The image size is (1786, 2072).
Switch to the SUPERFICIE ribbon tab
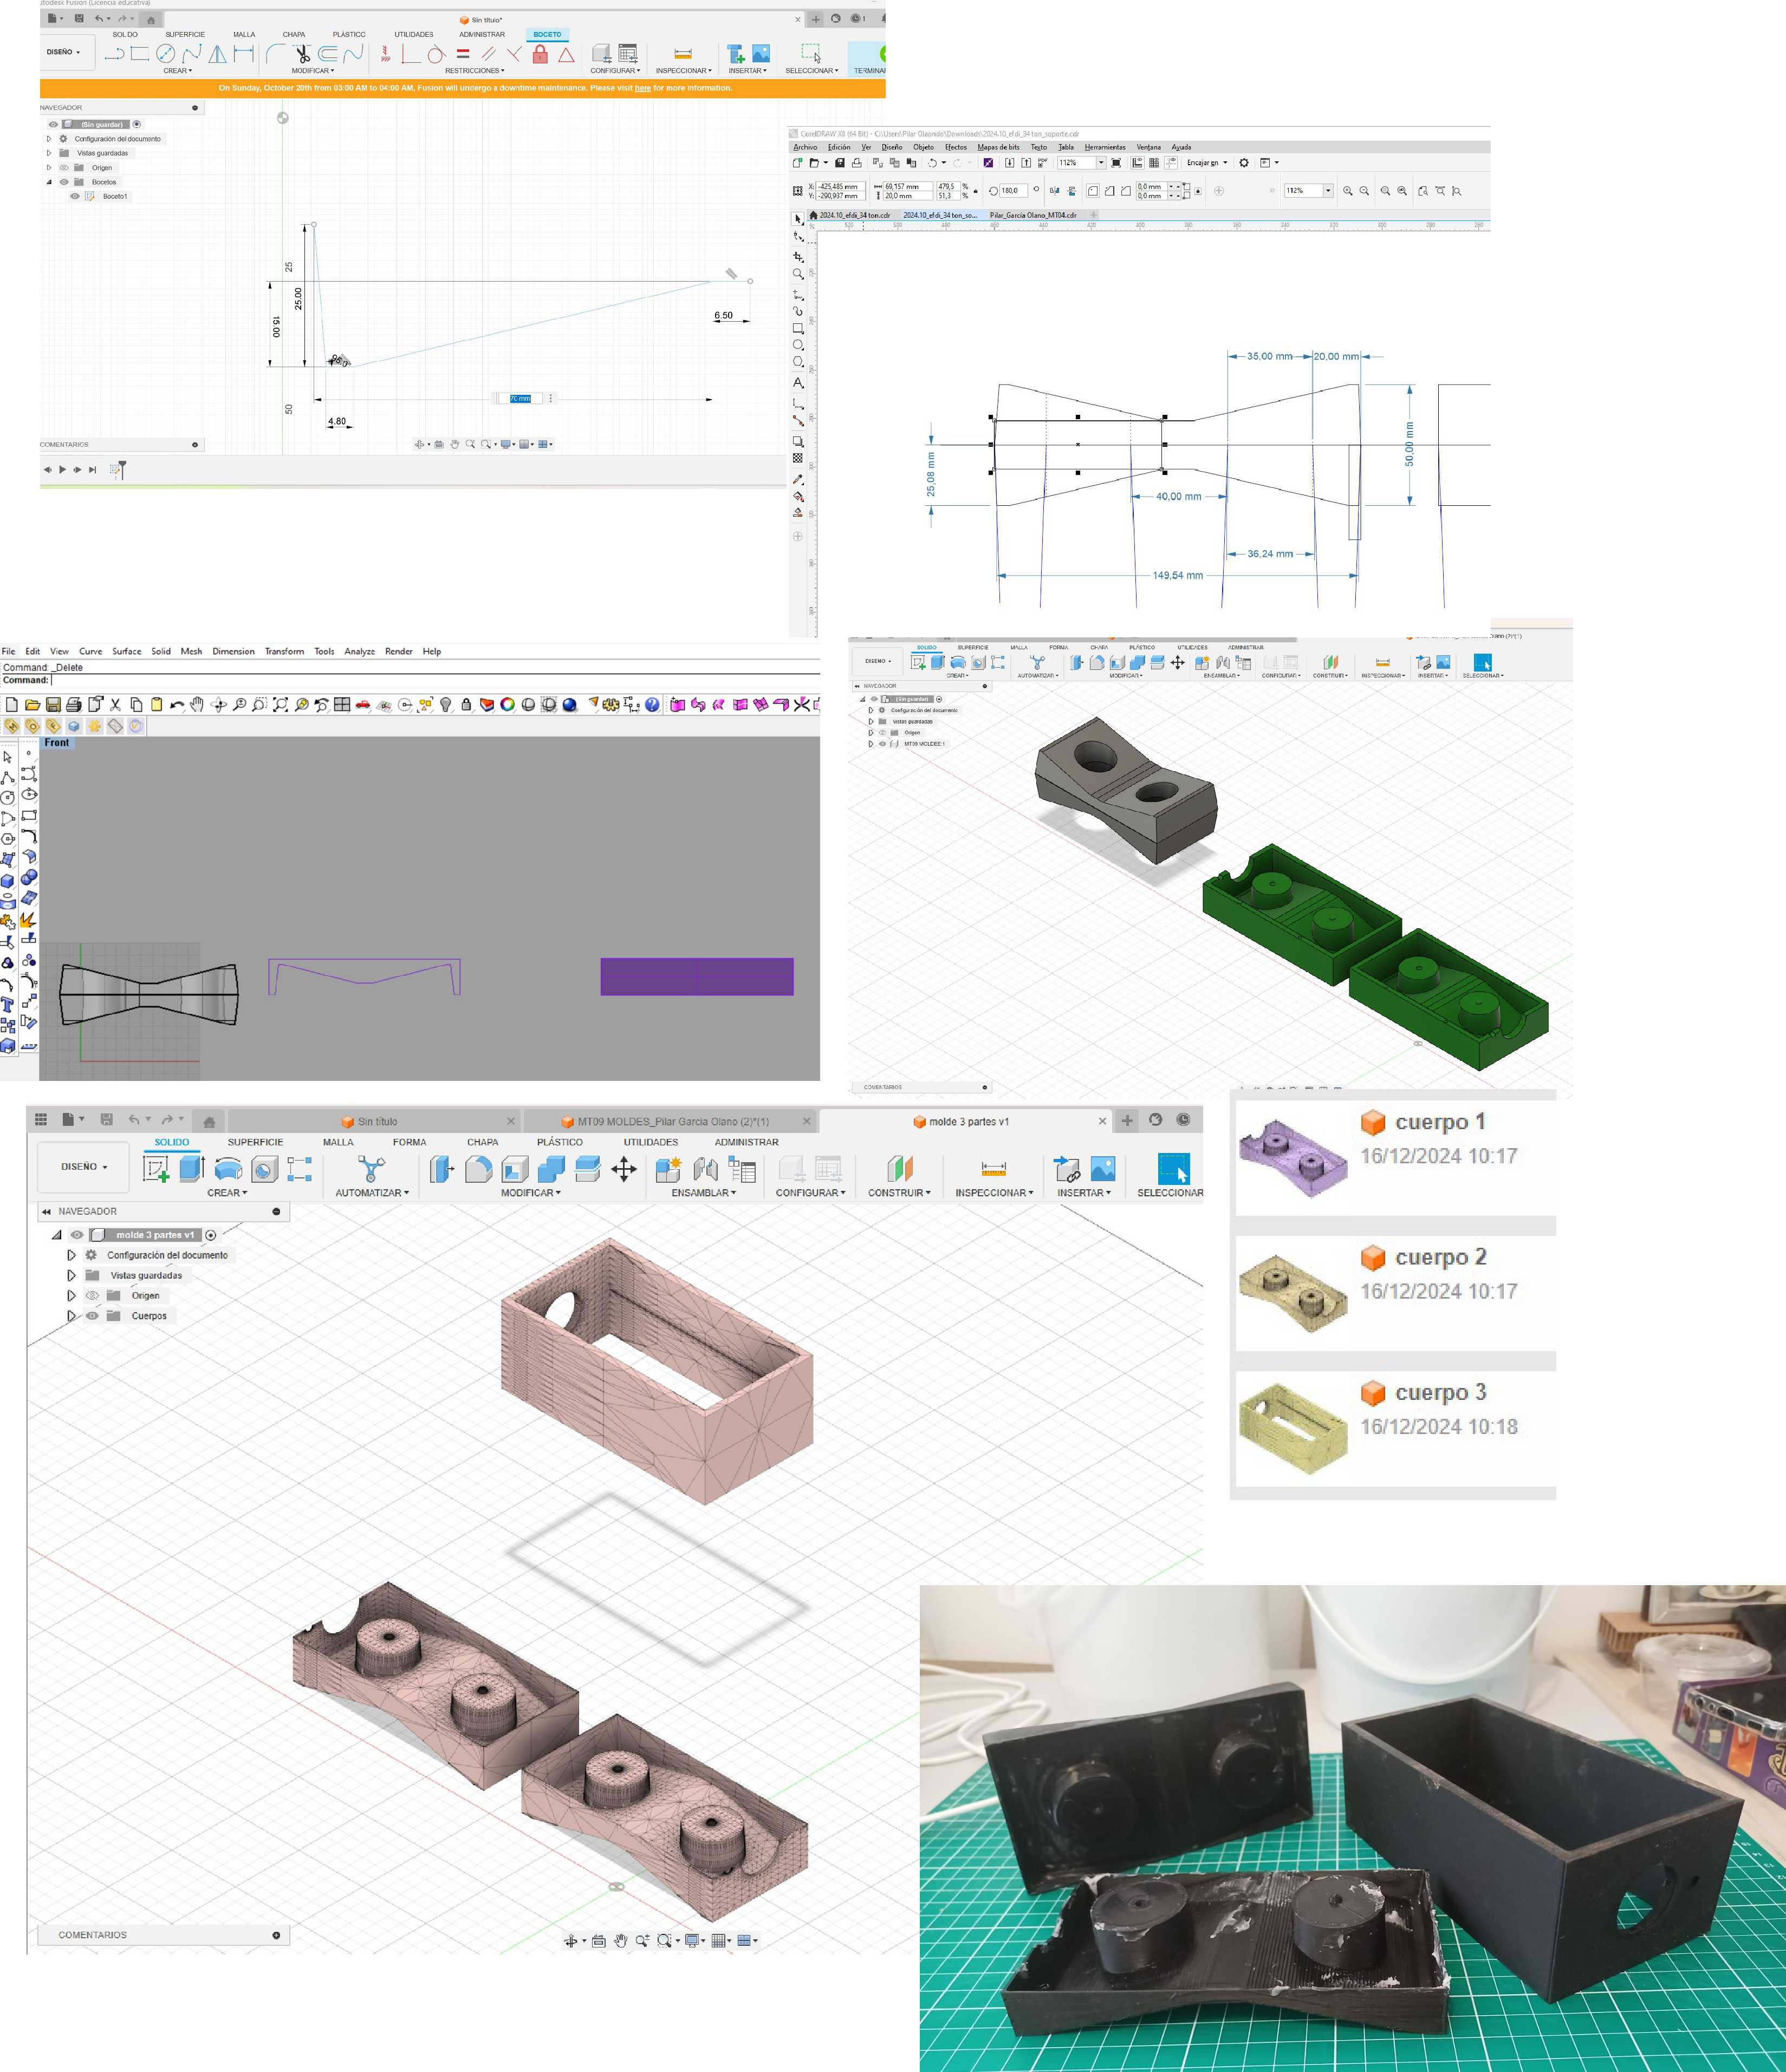[x=255, y=1142]
